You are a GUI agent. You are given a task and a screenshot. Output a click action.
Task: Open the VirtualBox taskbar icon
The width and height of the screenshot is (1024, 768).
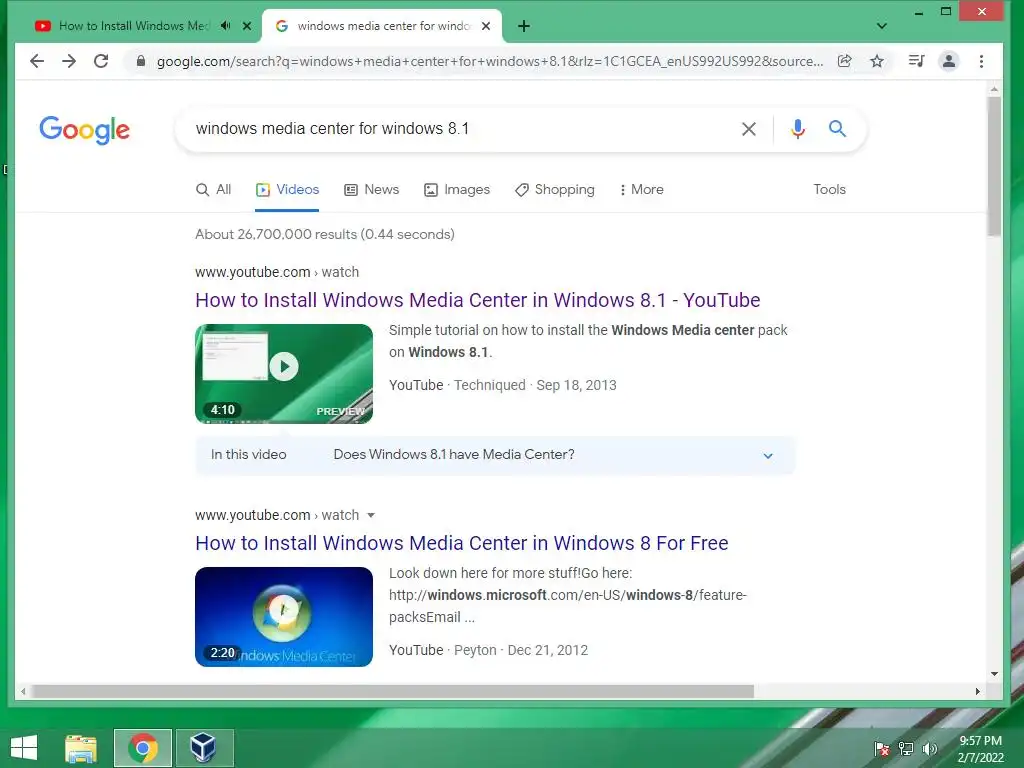203,748
